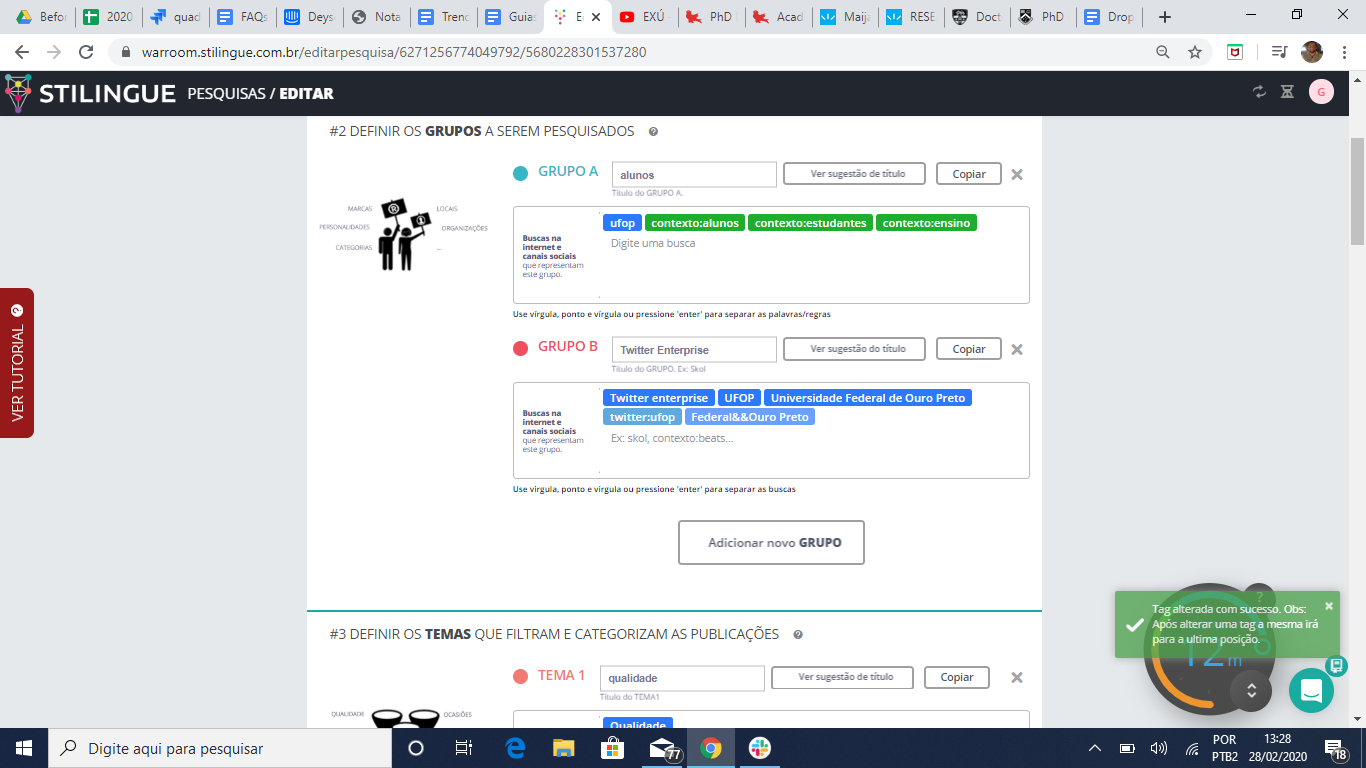This screenshot has height=768, width=1366.
Task: Click 'Adicionar novo GRUPO' button
Action: (771, 542)
